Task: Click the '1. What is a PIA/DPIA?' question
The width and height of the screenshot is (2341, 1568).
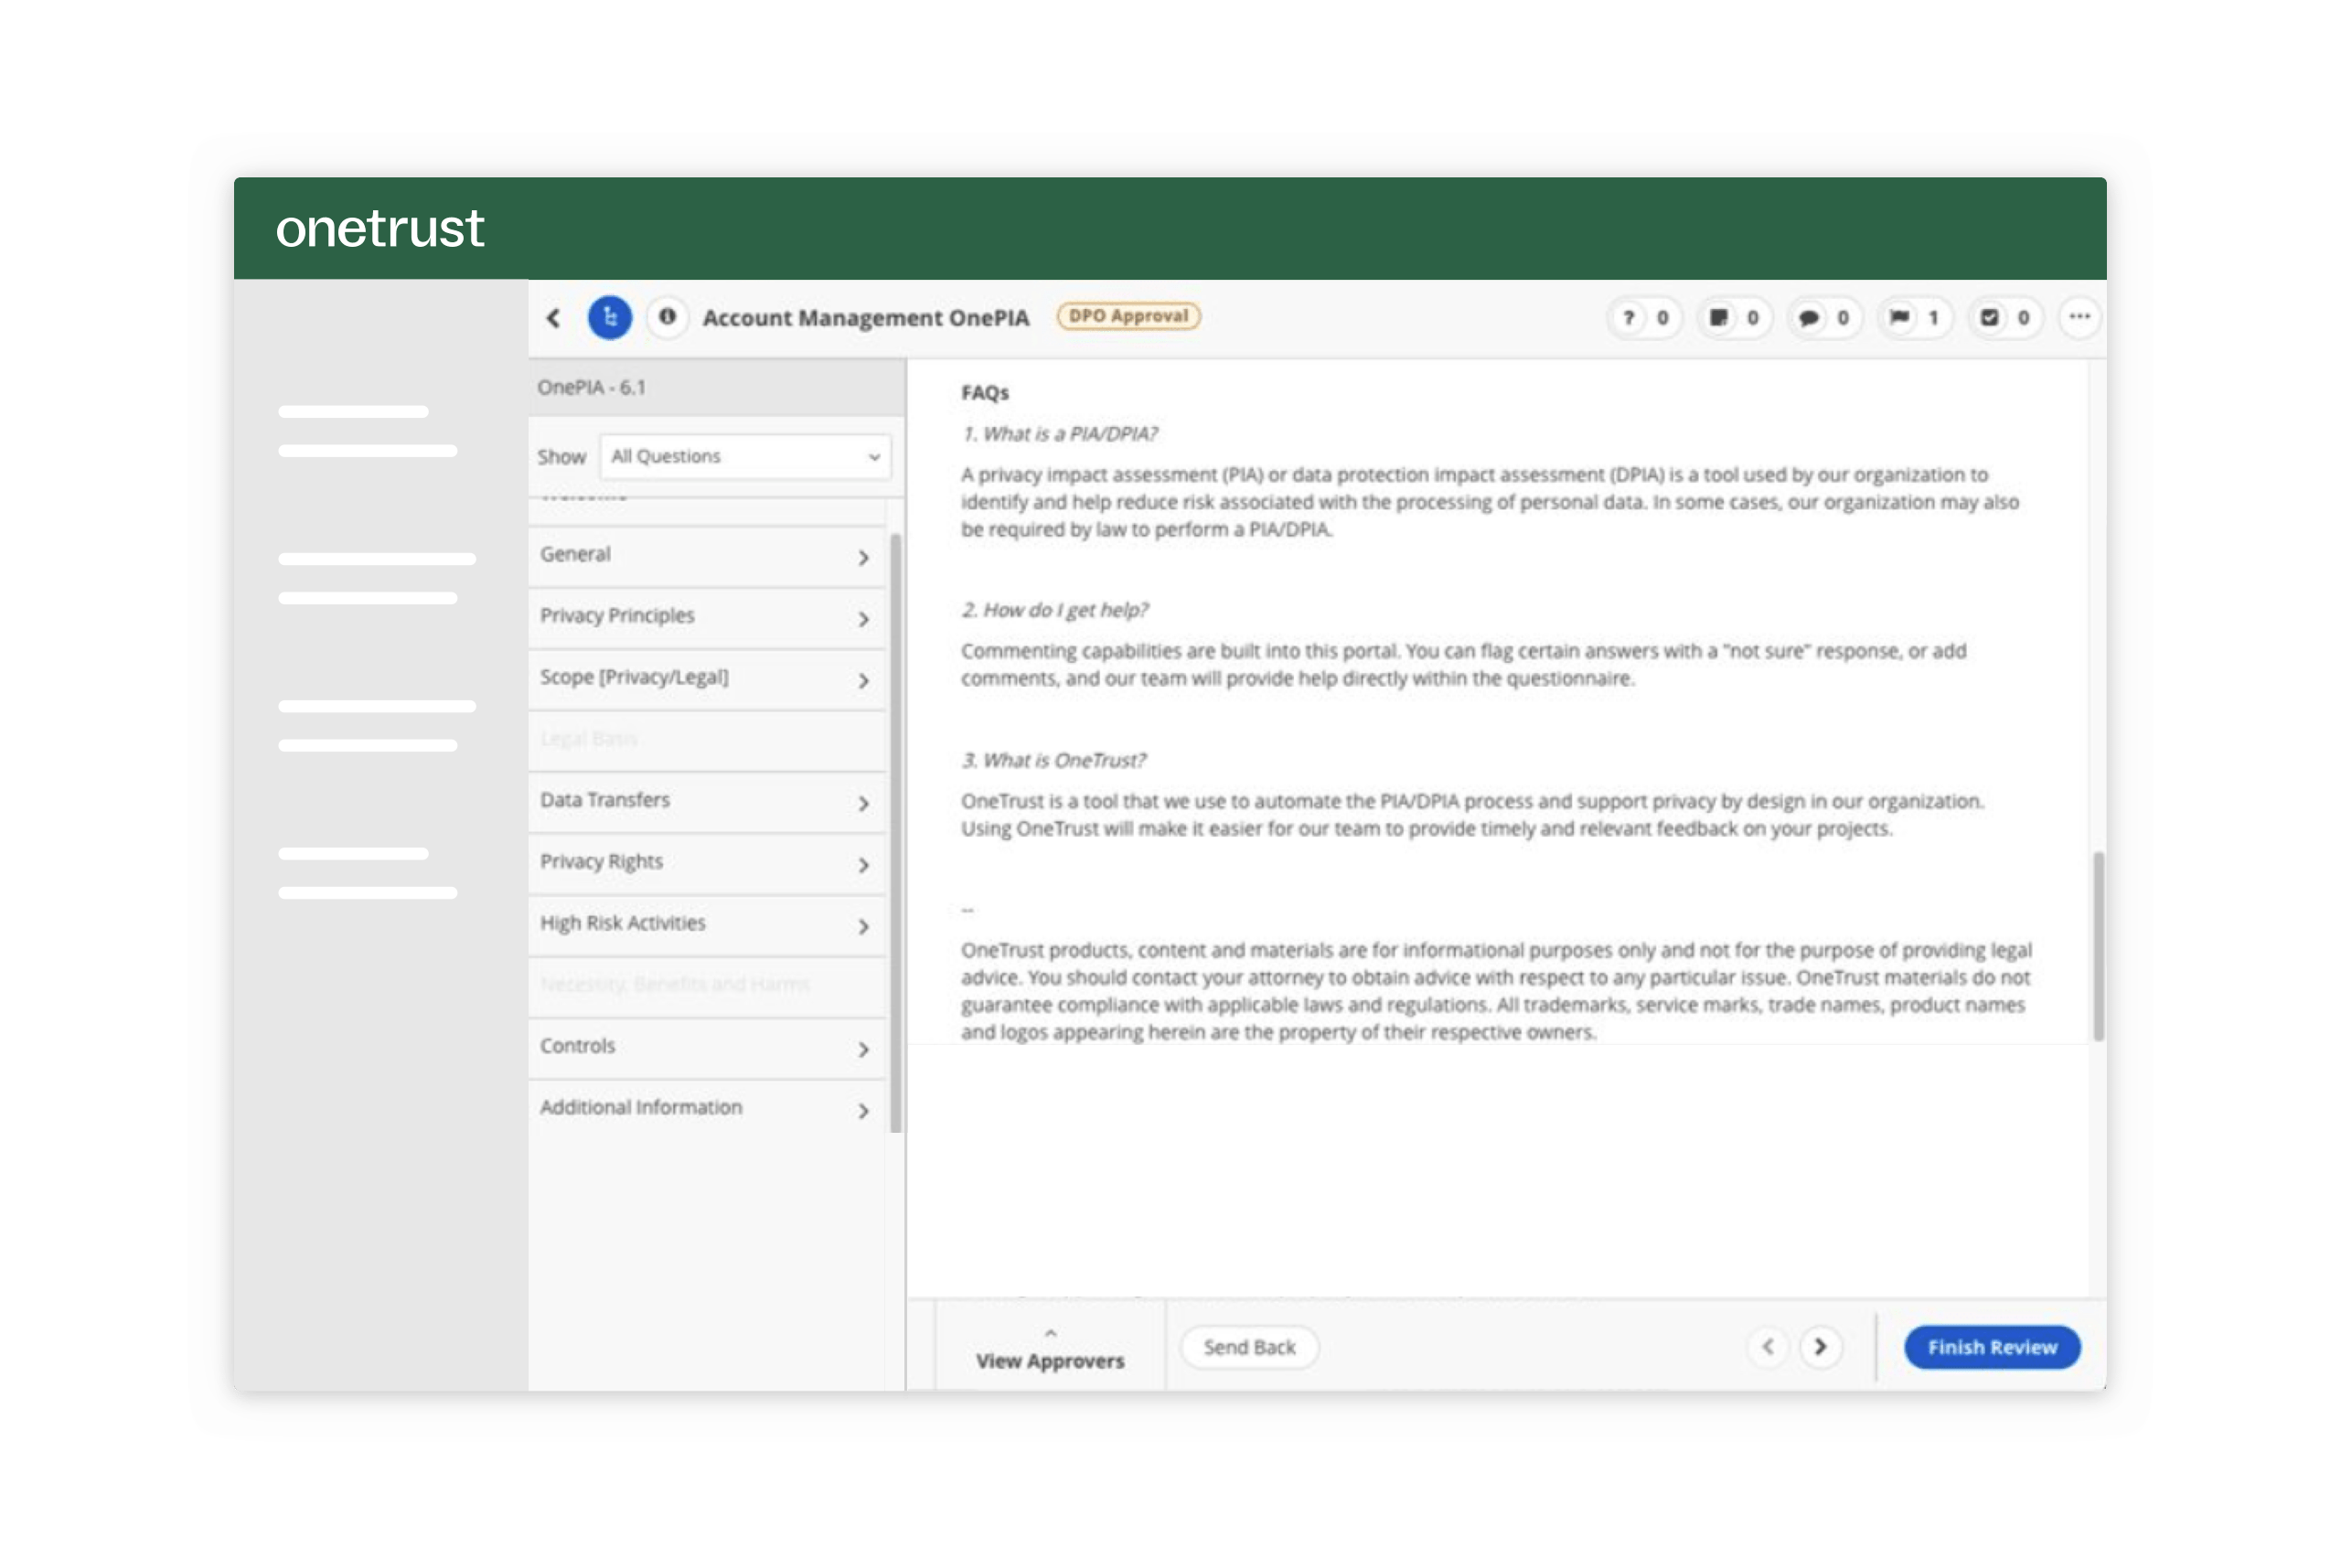Action: (1059, 434)
